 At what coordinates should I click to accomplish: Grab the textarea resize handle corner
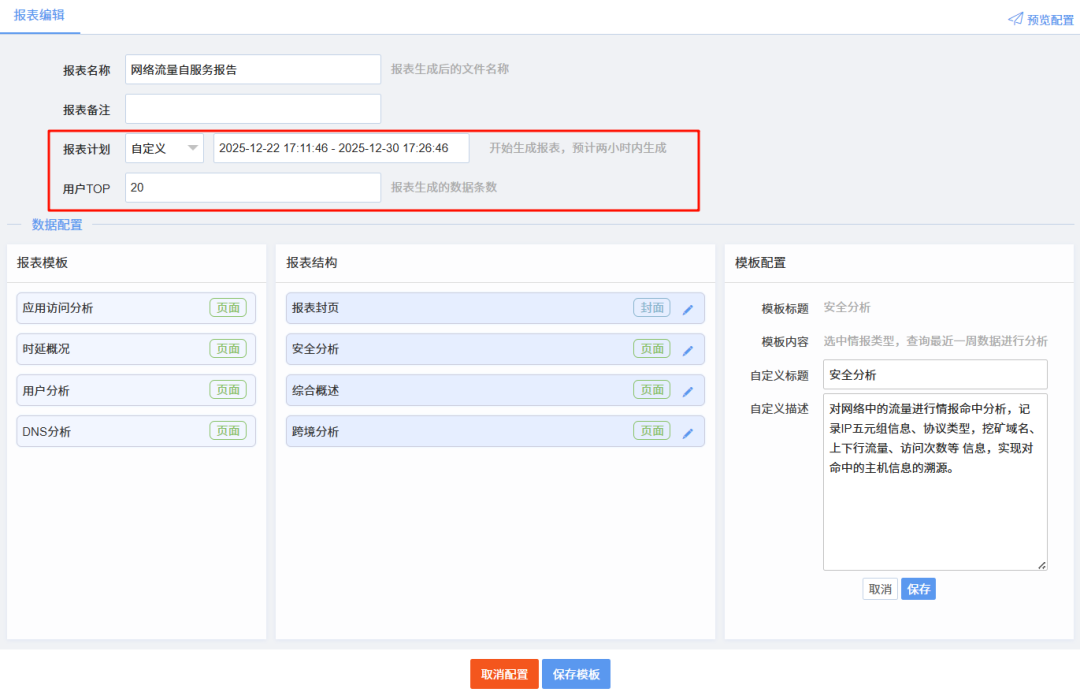click(1042, 565)
